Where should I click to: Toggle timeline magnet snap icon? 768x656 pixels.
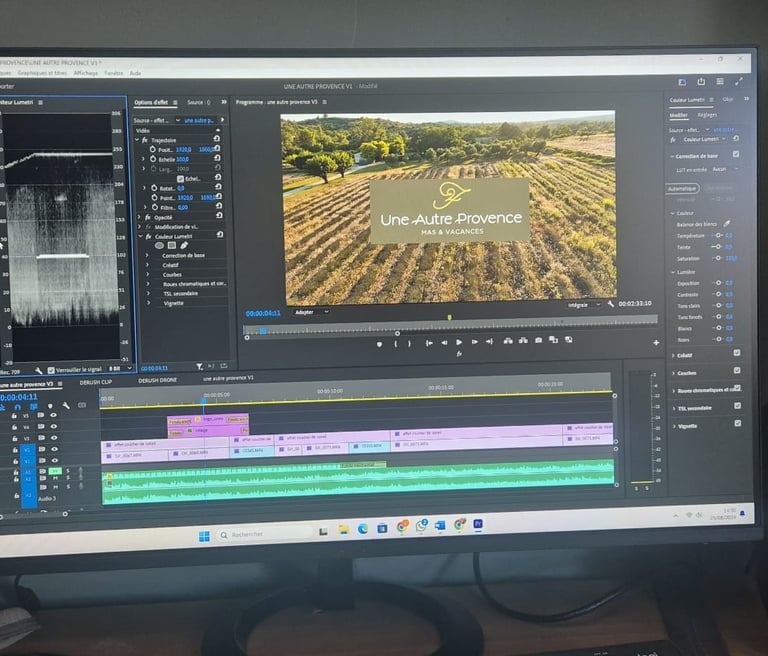(18, 407)
